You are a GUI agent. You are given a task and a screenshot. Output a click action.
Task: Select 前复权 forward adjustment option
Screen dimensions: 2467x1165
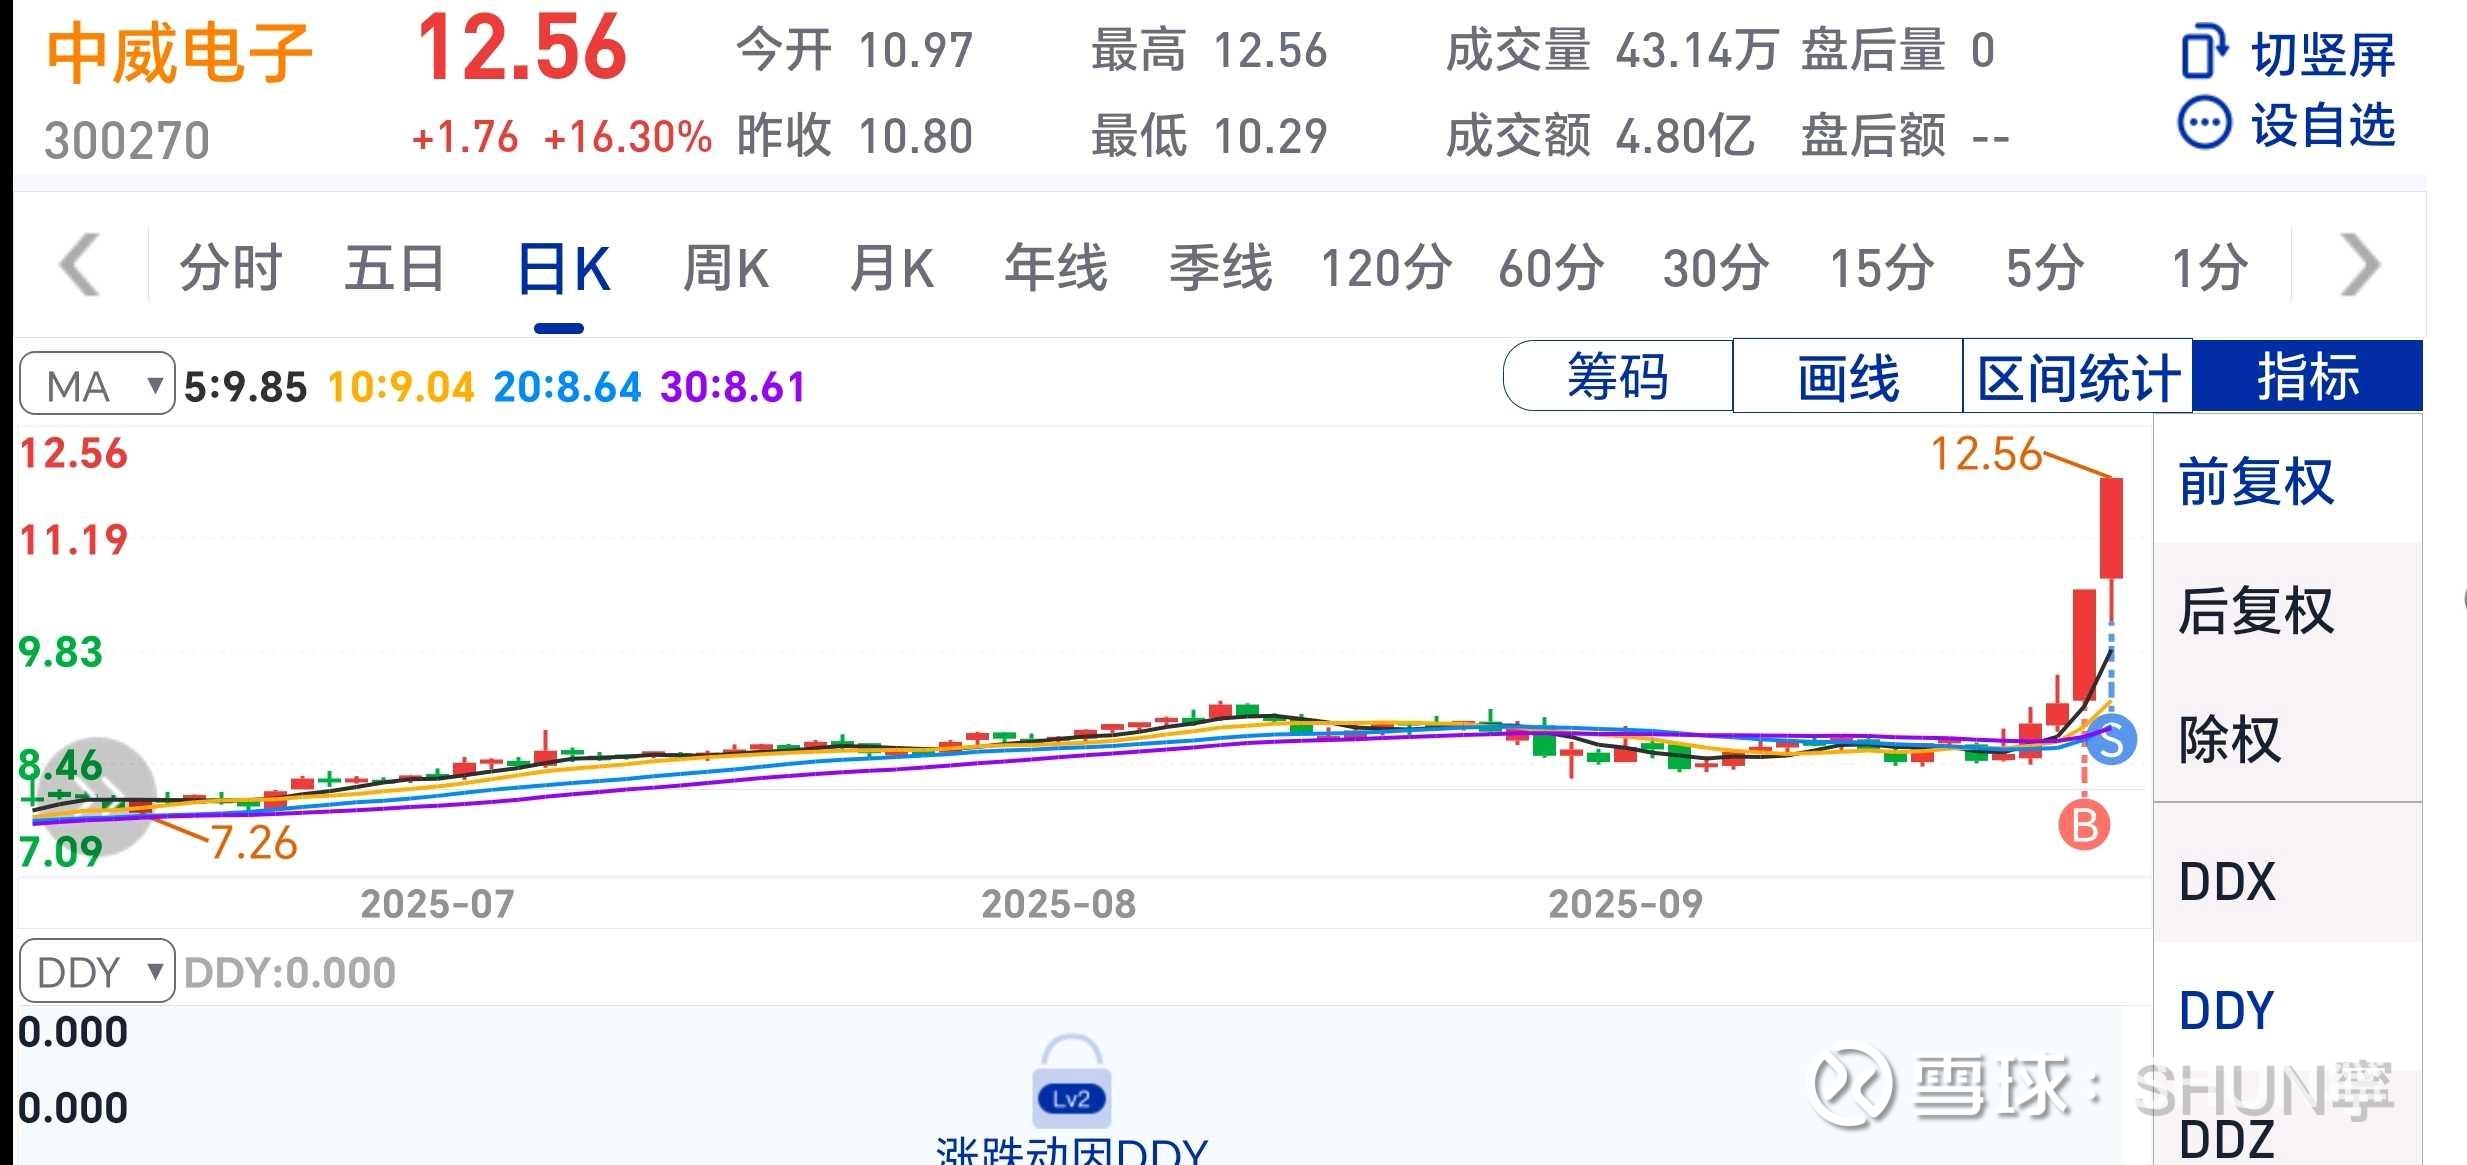(2256, 482)
